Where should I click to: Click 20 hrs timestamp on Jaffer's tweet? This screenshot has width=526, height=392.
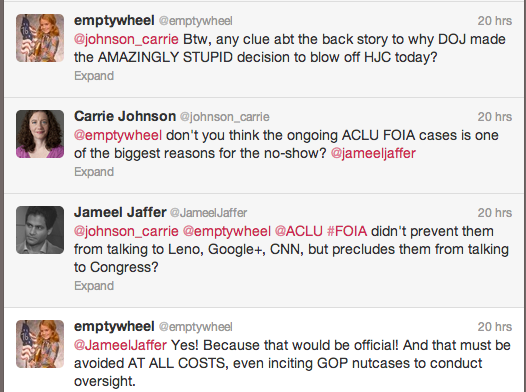point(495,213)
